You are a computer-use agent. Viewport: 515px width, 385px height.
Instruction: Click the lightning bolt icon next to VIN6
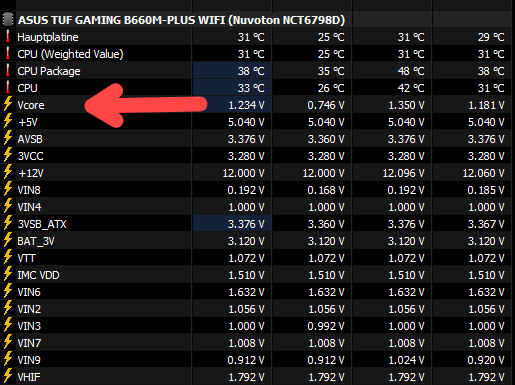tap(8, 292)
